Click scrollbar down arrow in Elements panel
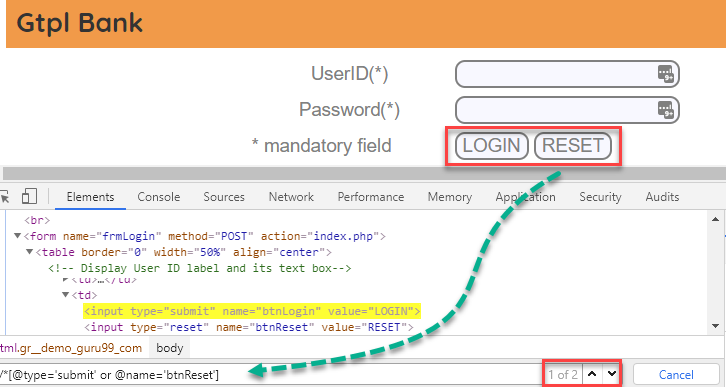Screen dimensions: 726x387 click(715, 326)
